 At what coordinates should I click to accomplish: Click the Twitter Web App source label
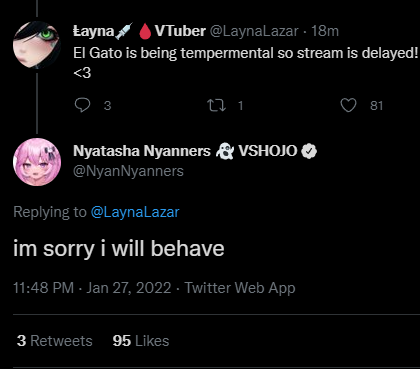pos(240,288)
